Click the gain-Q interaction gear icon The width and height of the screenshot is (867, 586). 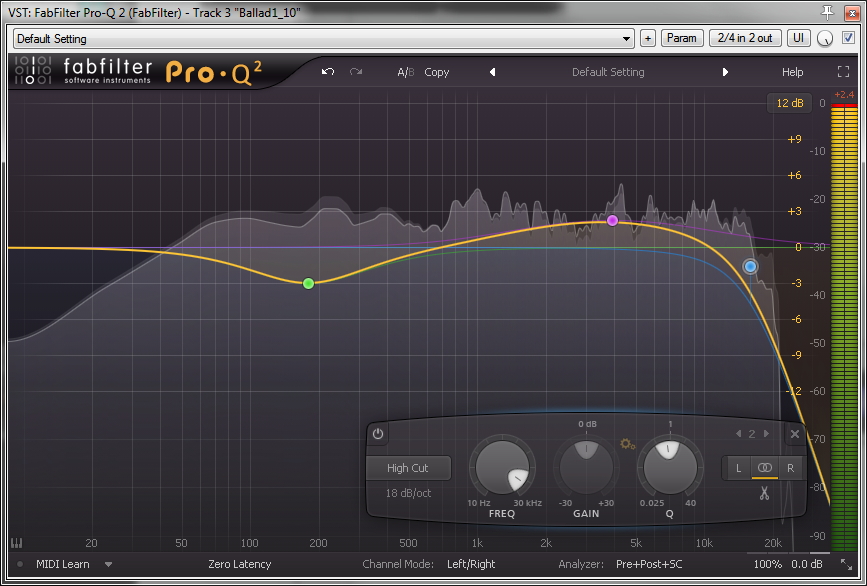click(x=628, y=444)
